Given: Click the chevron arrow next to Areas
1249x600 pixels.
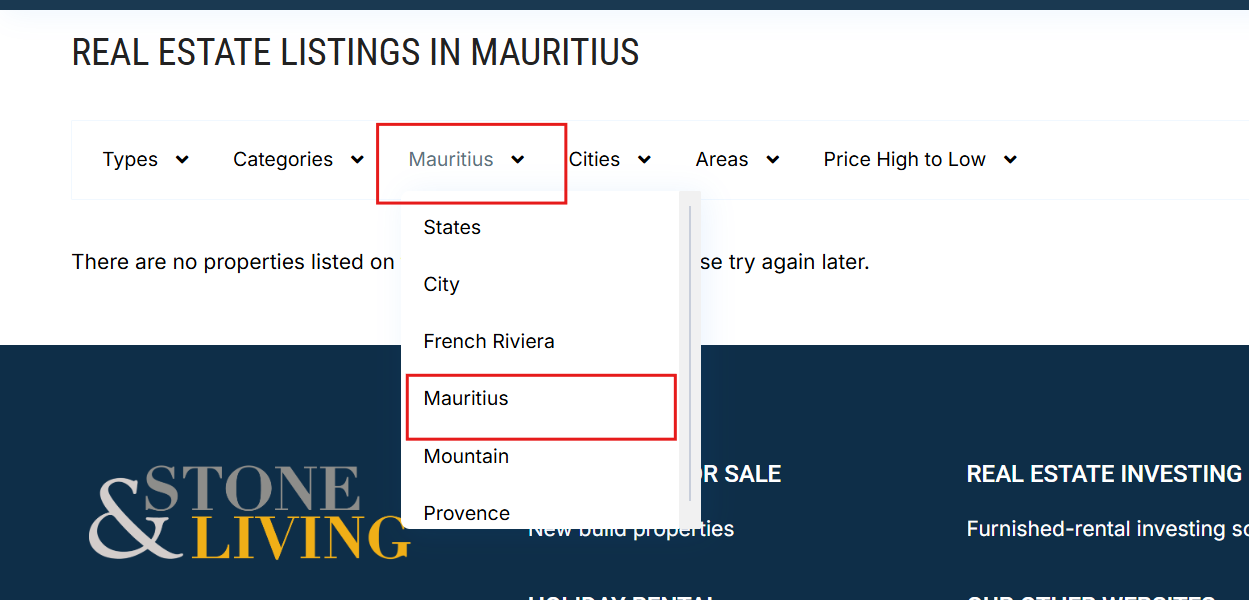Looking at the screenshot, I should point(772,160).
